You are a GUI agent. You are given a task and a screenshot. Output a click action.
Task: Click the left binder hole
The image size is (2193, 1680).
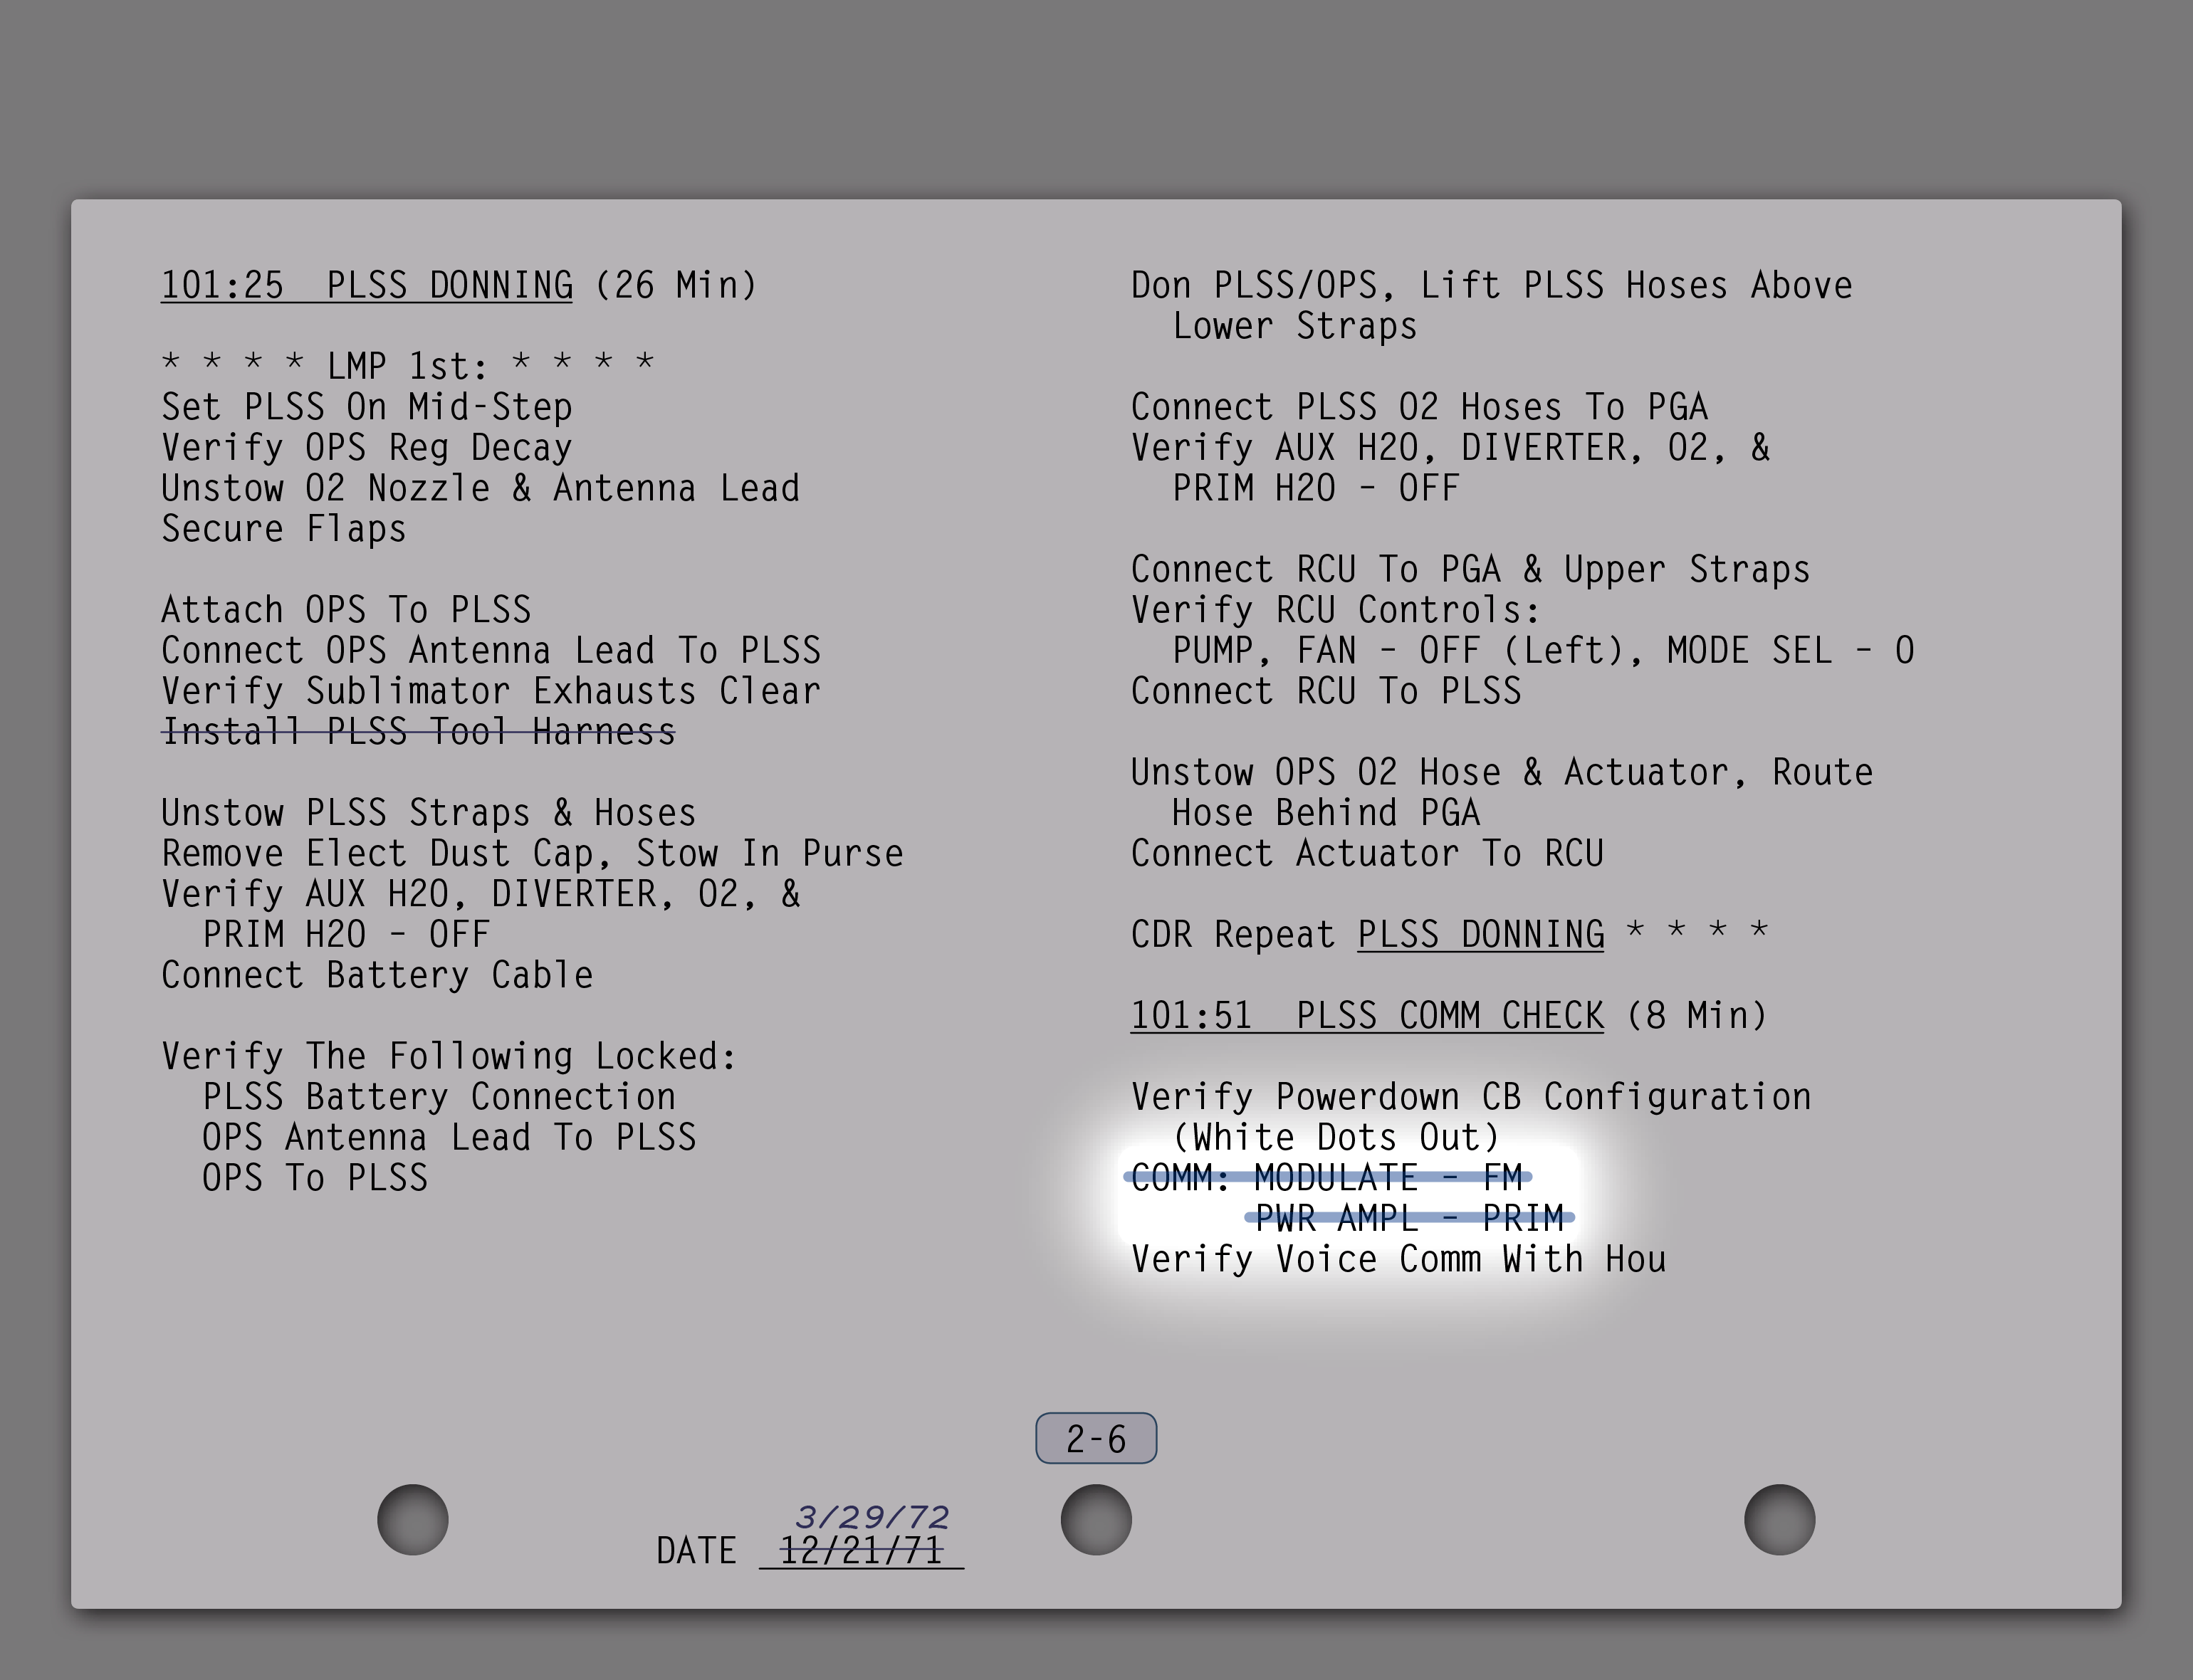413,1519
